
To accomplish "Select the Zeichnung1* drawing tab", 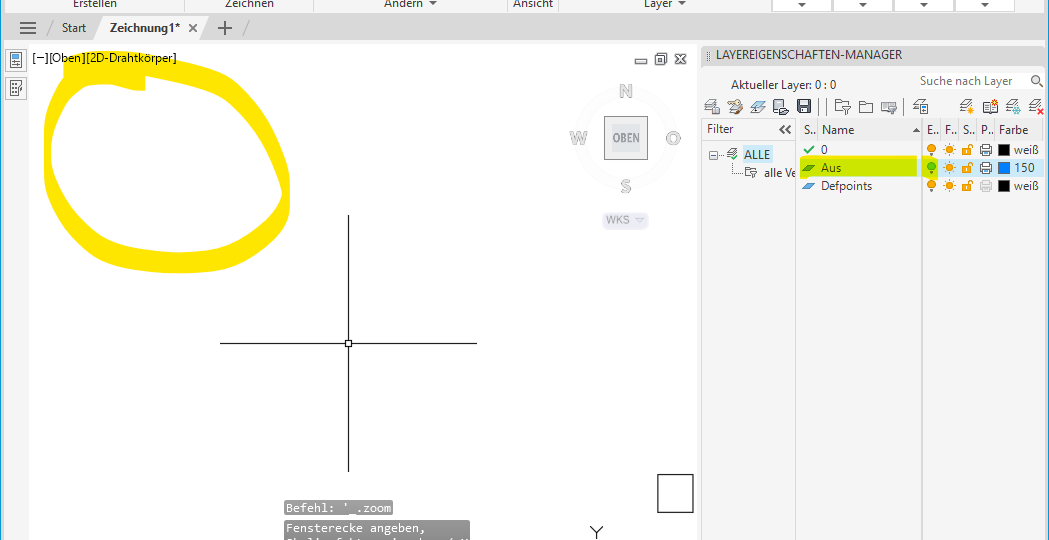I will coord(145,28).
